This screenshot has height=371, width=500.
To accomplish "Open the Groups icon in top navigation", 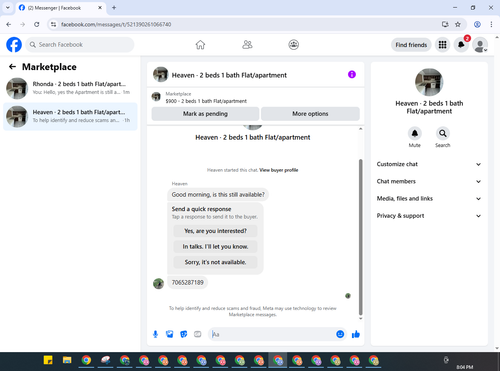I will (294, 45).
